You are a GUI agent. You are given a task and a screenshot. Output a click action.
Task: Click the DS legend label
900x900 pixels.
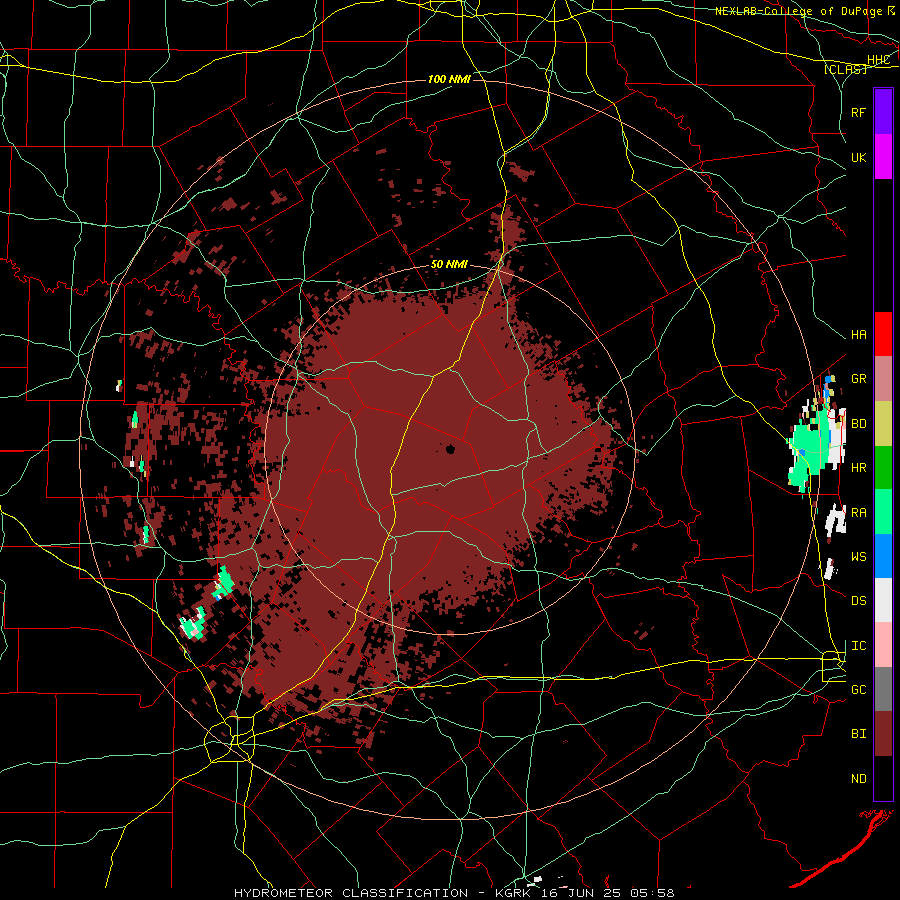click(858, 601)
